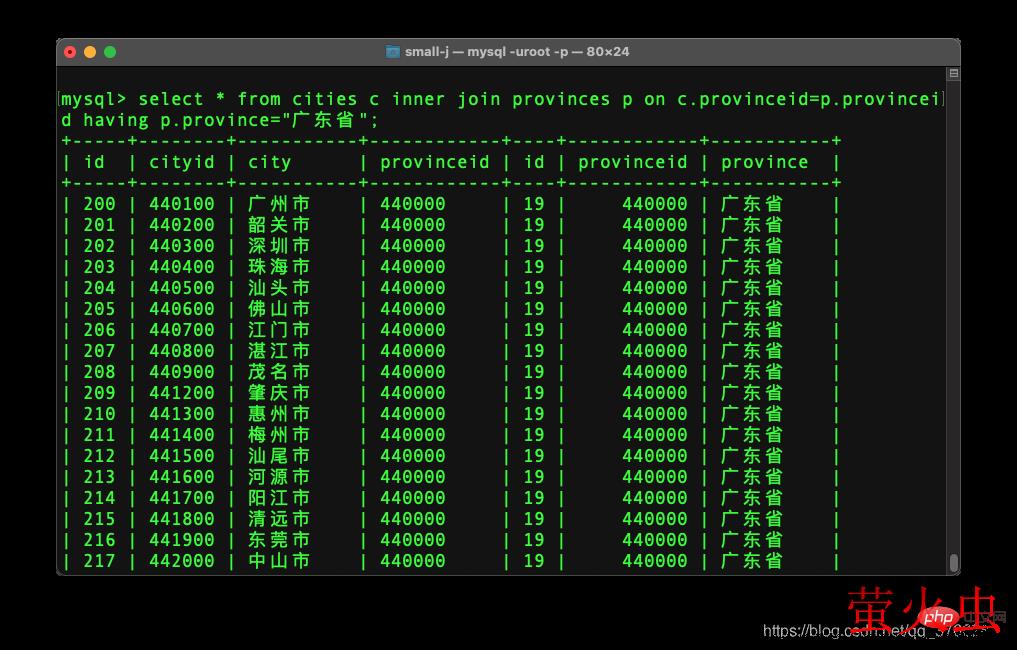Click the cityid value 442000
Viewport: 1017px width, 650px height.
(x=181, y=561)
